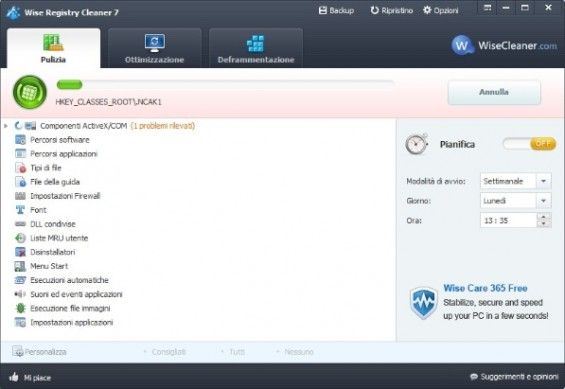Screen dimensions: 565x389
Task: Open the Backup menu
Action: pos(336,10)
